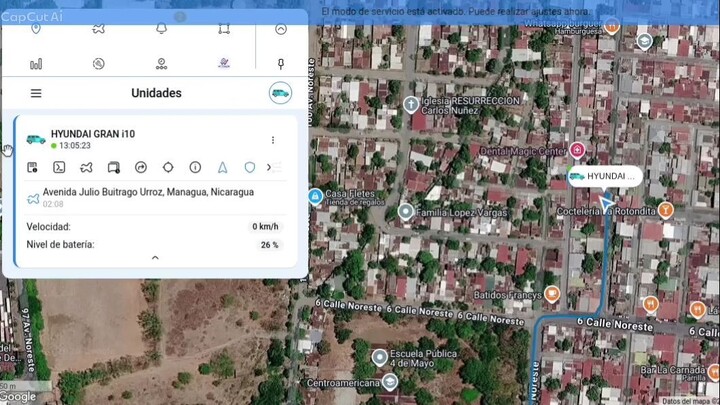Open the unit messages log icon
Image resolution: width=720 pixels, height=405 pixels.
[32, 168]
